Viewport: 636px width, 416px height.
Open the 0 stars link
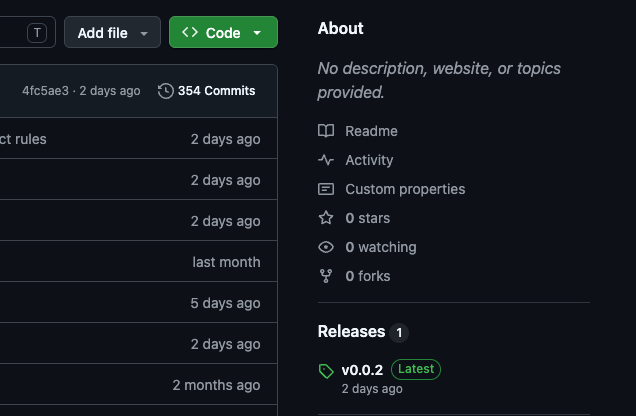tap(368, 218)
